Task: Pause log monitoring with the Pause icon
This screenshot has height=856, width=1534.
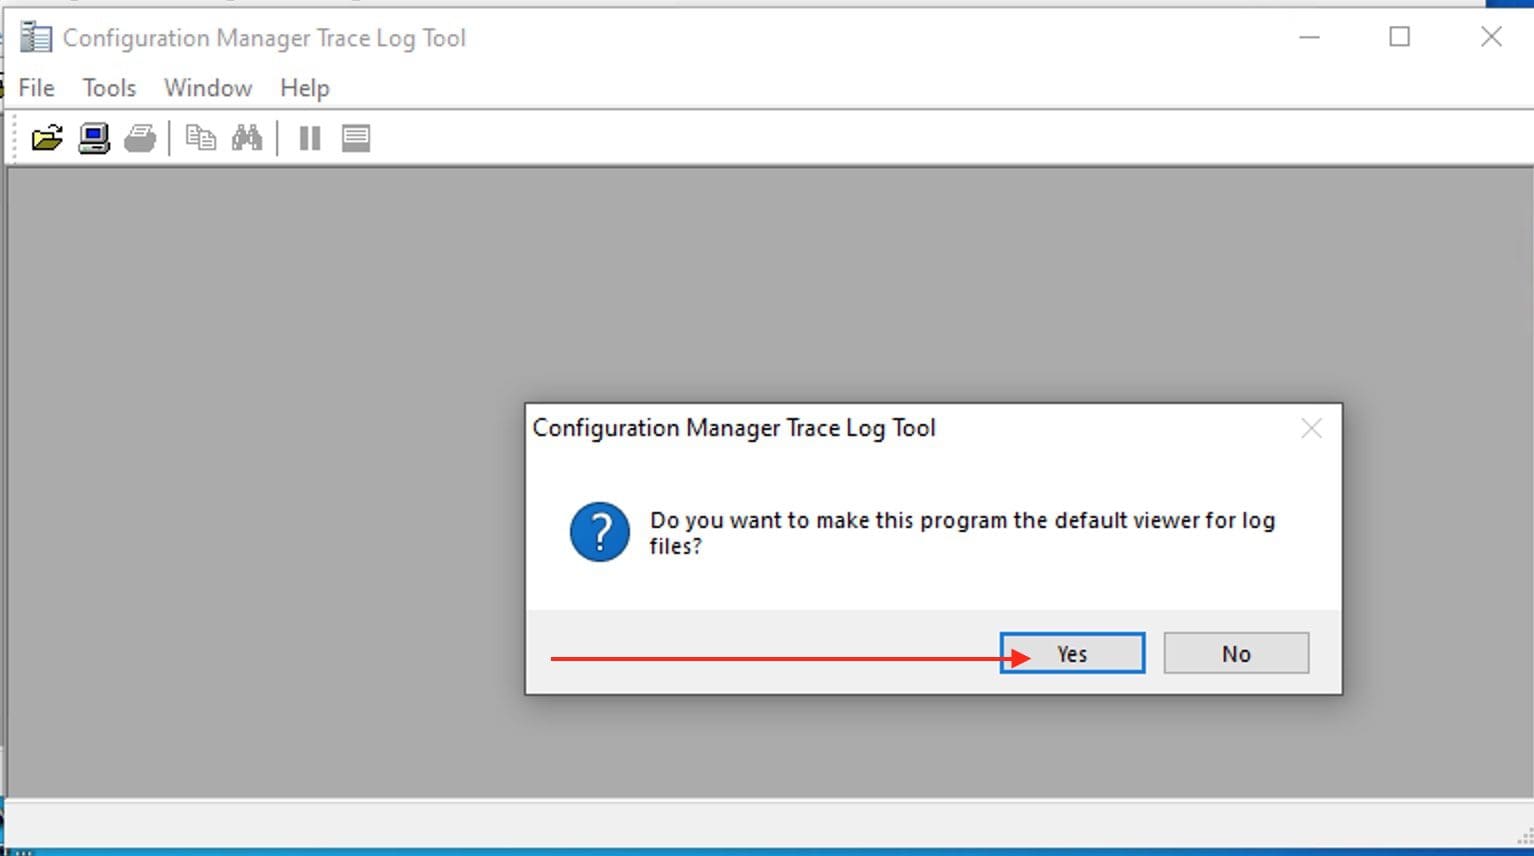Action: coord(310,138)
